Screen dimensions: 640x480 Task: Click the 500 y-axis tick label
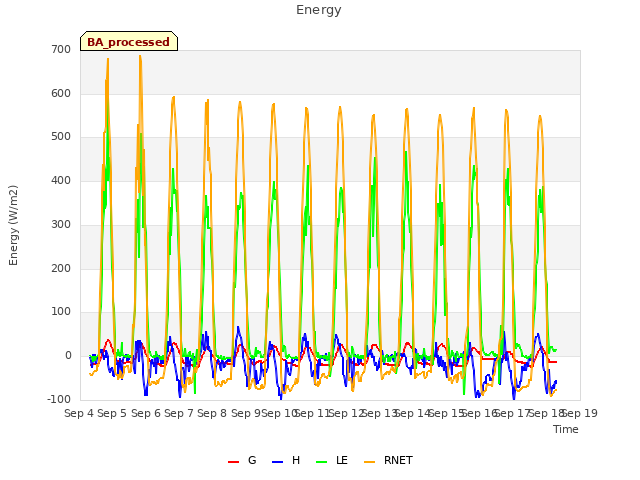[x=61, y=137]
